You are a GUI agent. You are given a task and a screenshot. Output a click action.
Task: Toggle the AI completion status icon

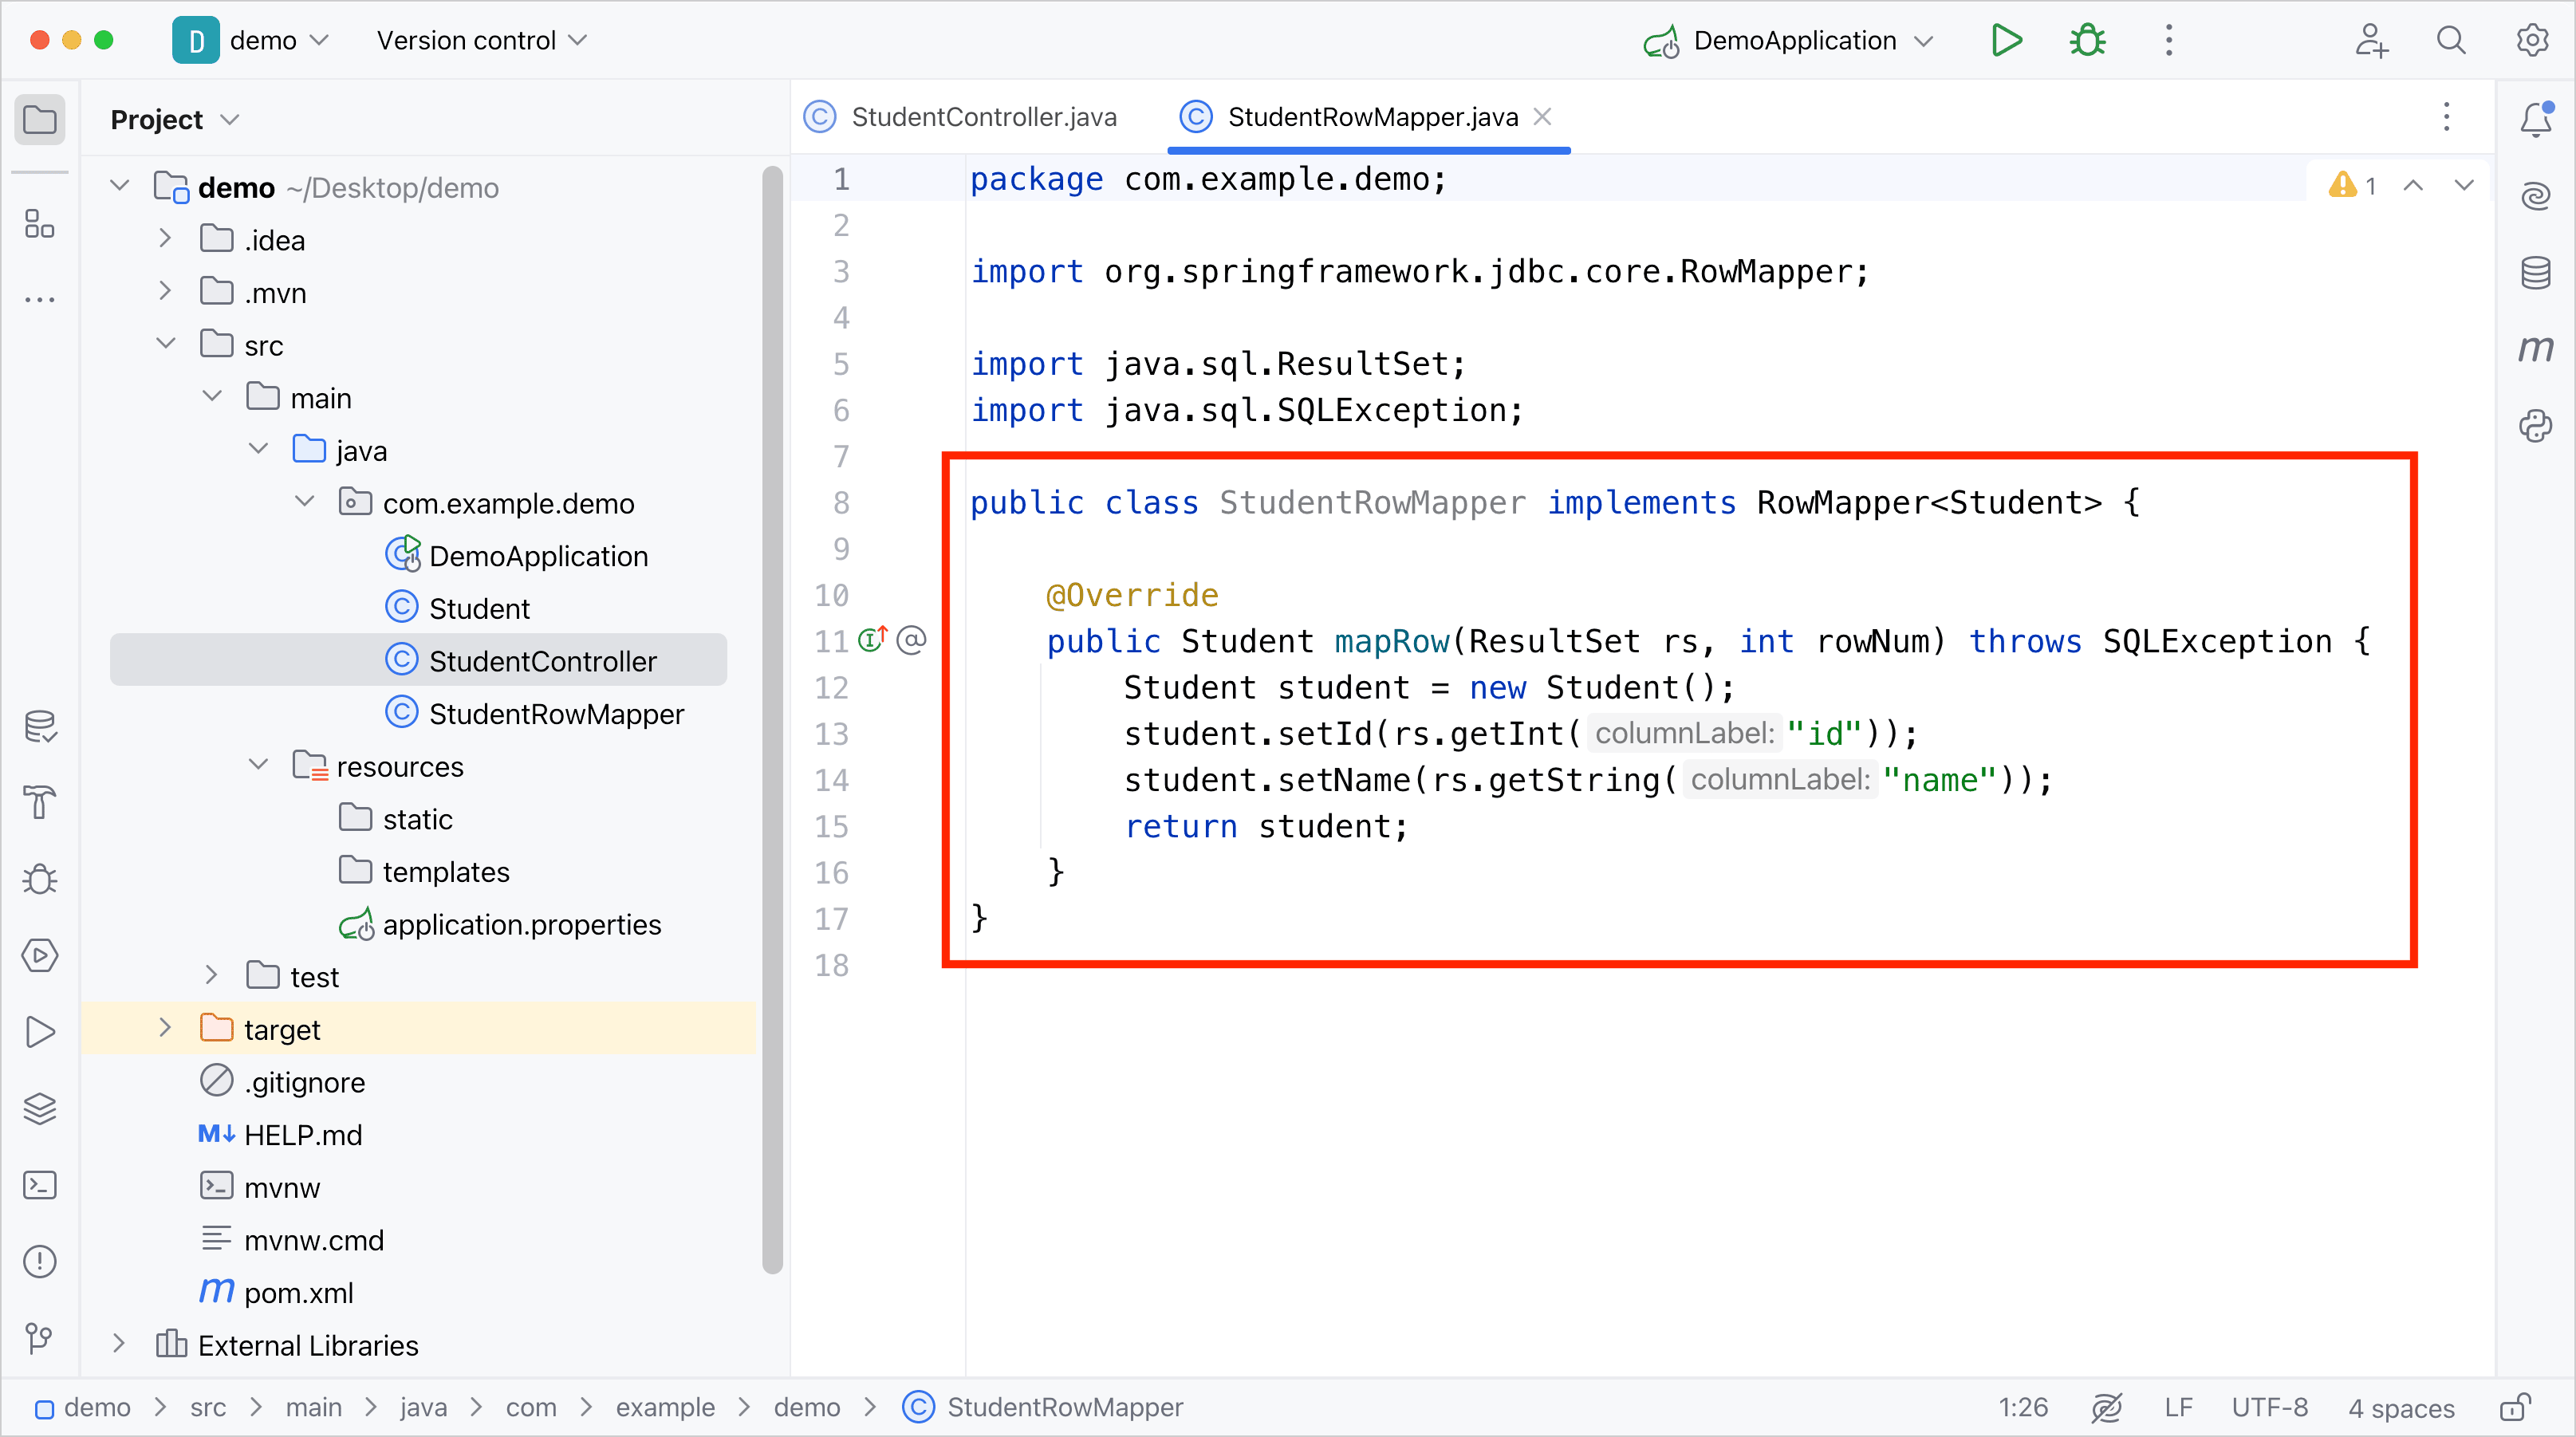pos(2106,1407)
